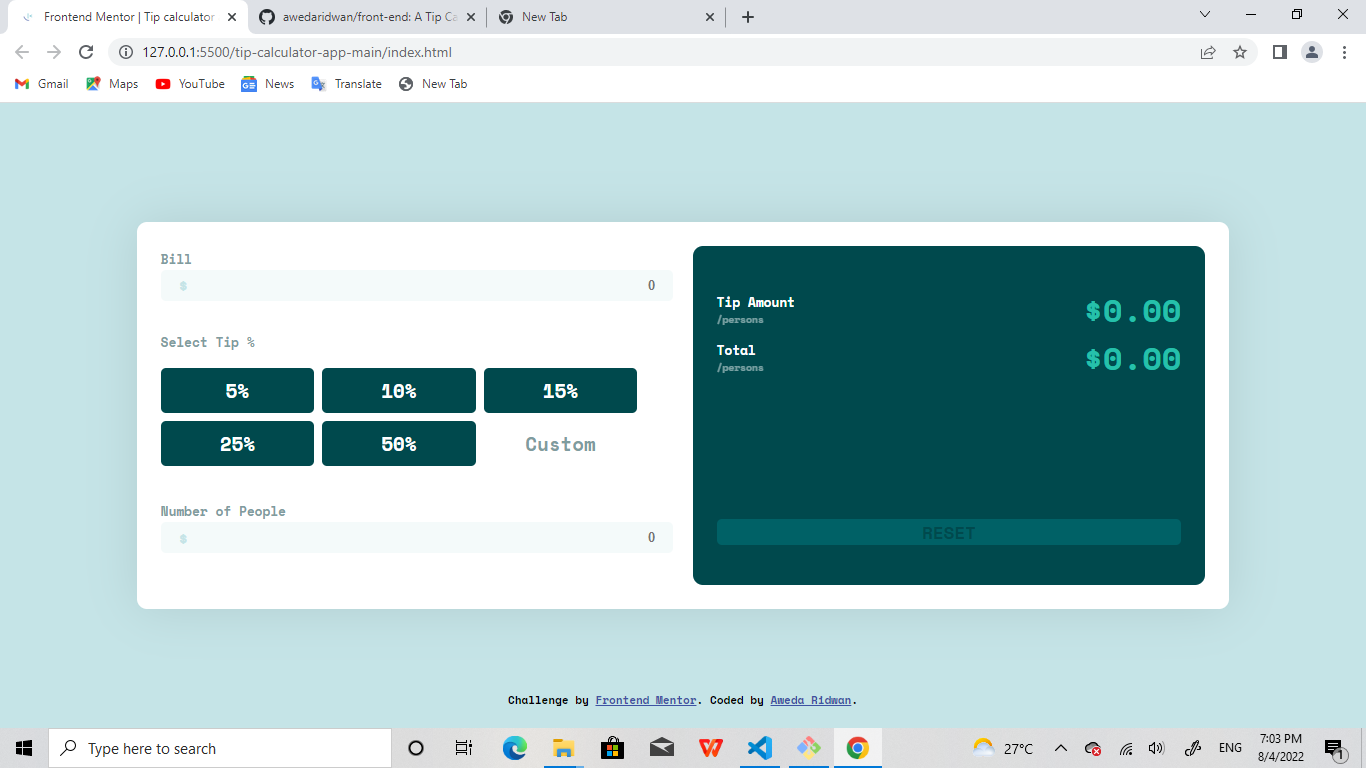Select the 5% tip button
This screenshot has width=1366, height=768.
(237, 390)
